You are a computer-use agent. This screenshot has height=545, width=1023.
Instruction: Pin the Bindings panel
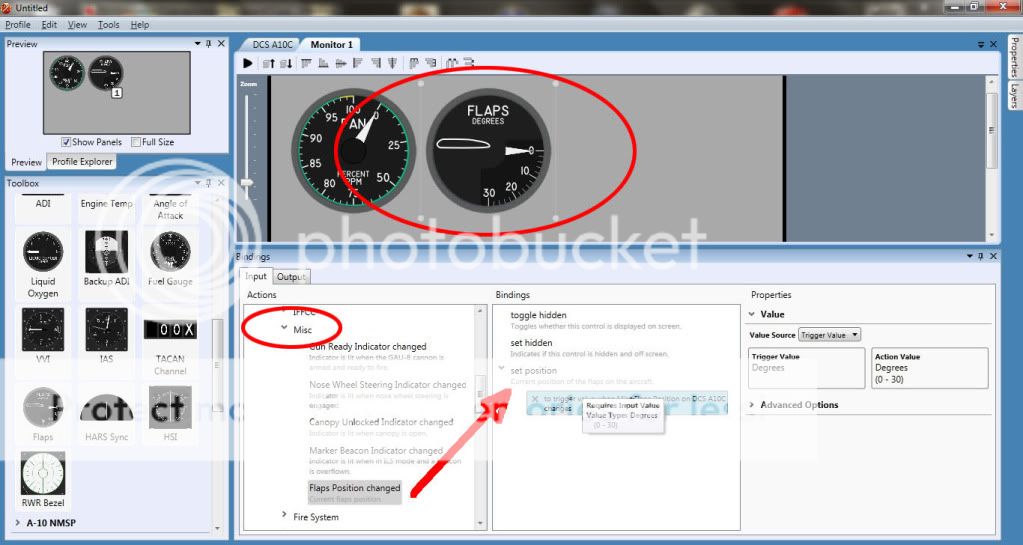(x=981, y=257)
